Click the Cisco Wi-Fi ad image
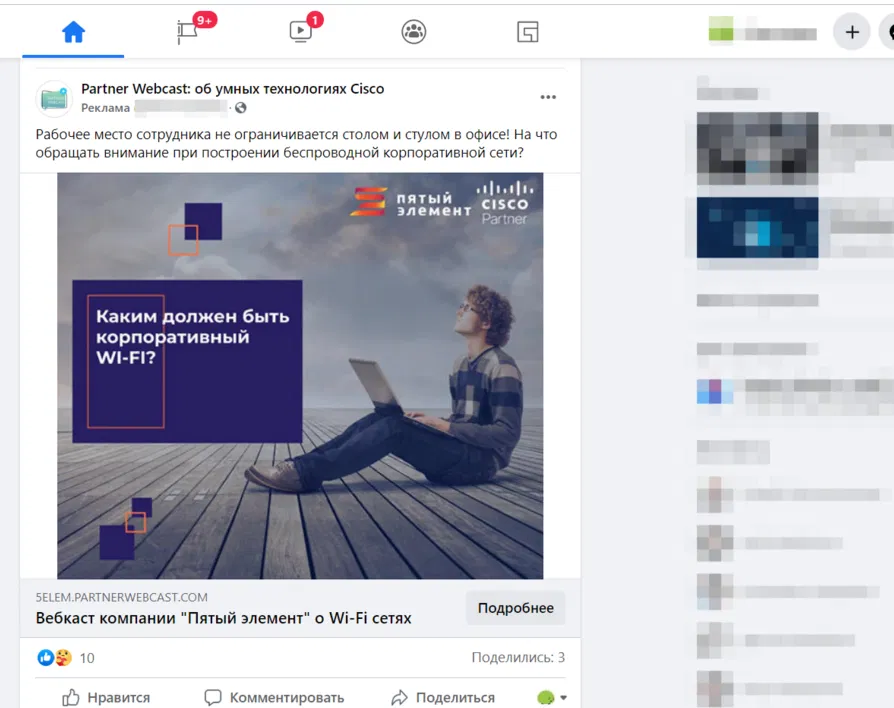 (x=300, y=375)
